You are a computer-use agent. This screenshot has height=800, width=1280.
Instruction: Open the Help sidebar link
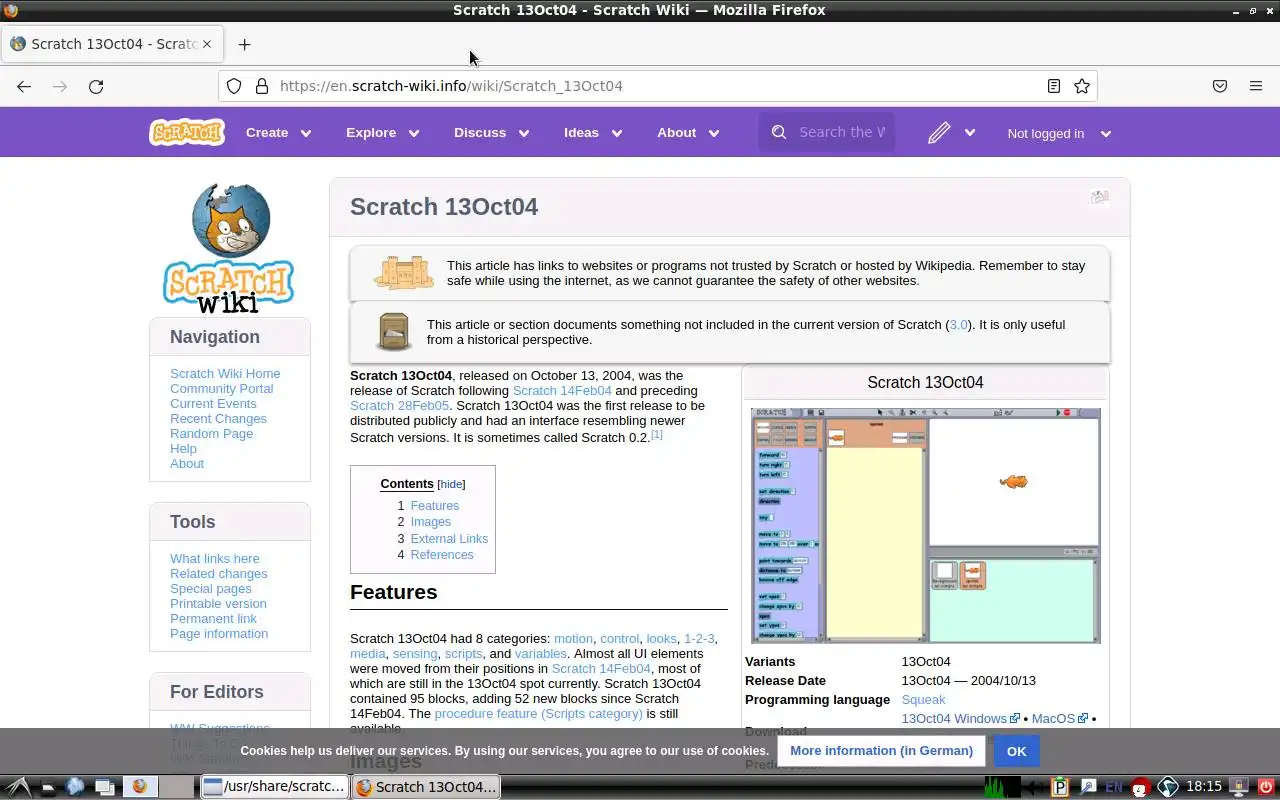[183, 448]
